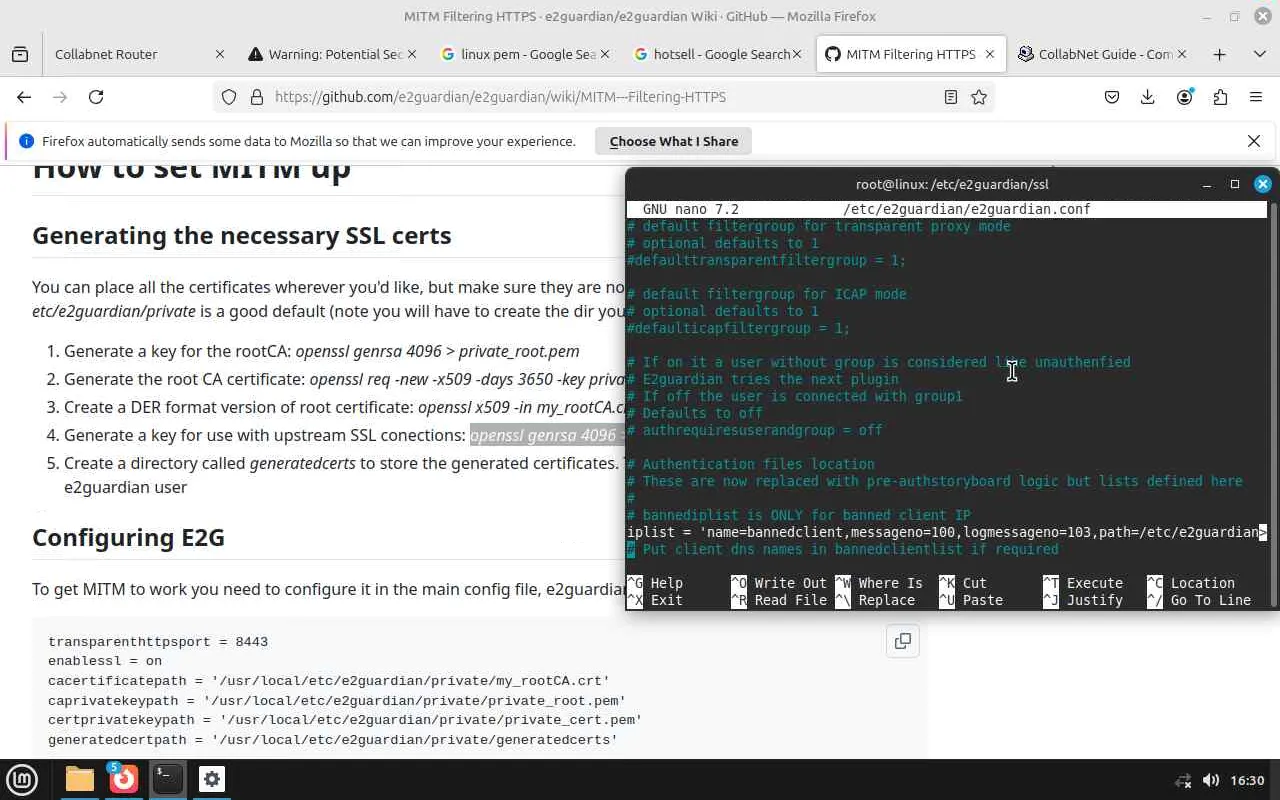Close the MITM Filtering HTTPS tab
The height and width of the screenshot is (800, 1280).
pos(990,54)
